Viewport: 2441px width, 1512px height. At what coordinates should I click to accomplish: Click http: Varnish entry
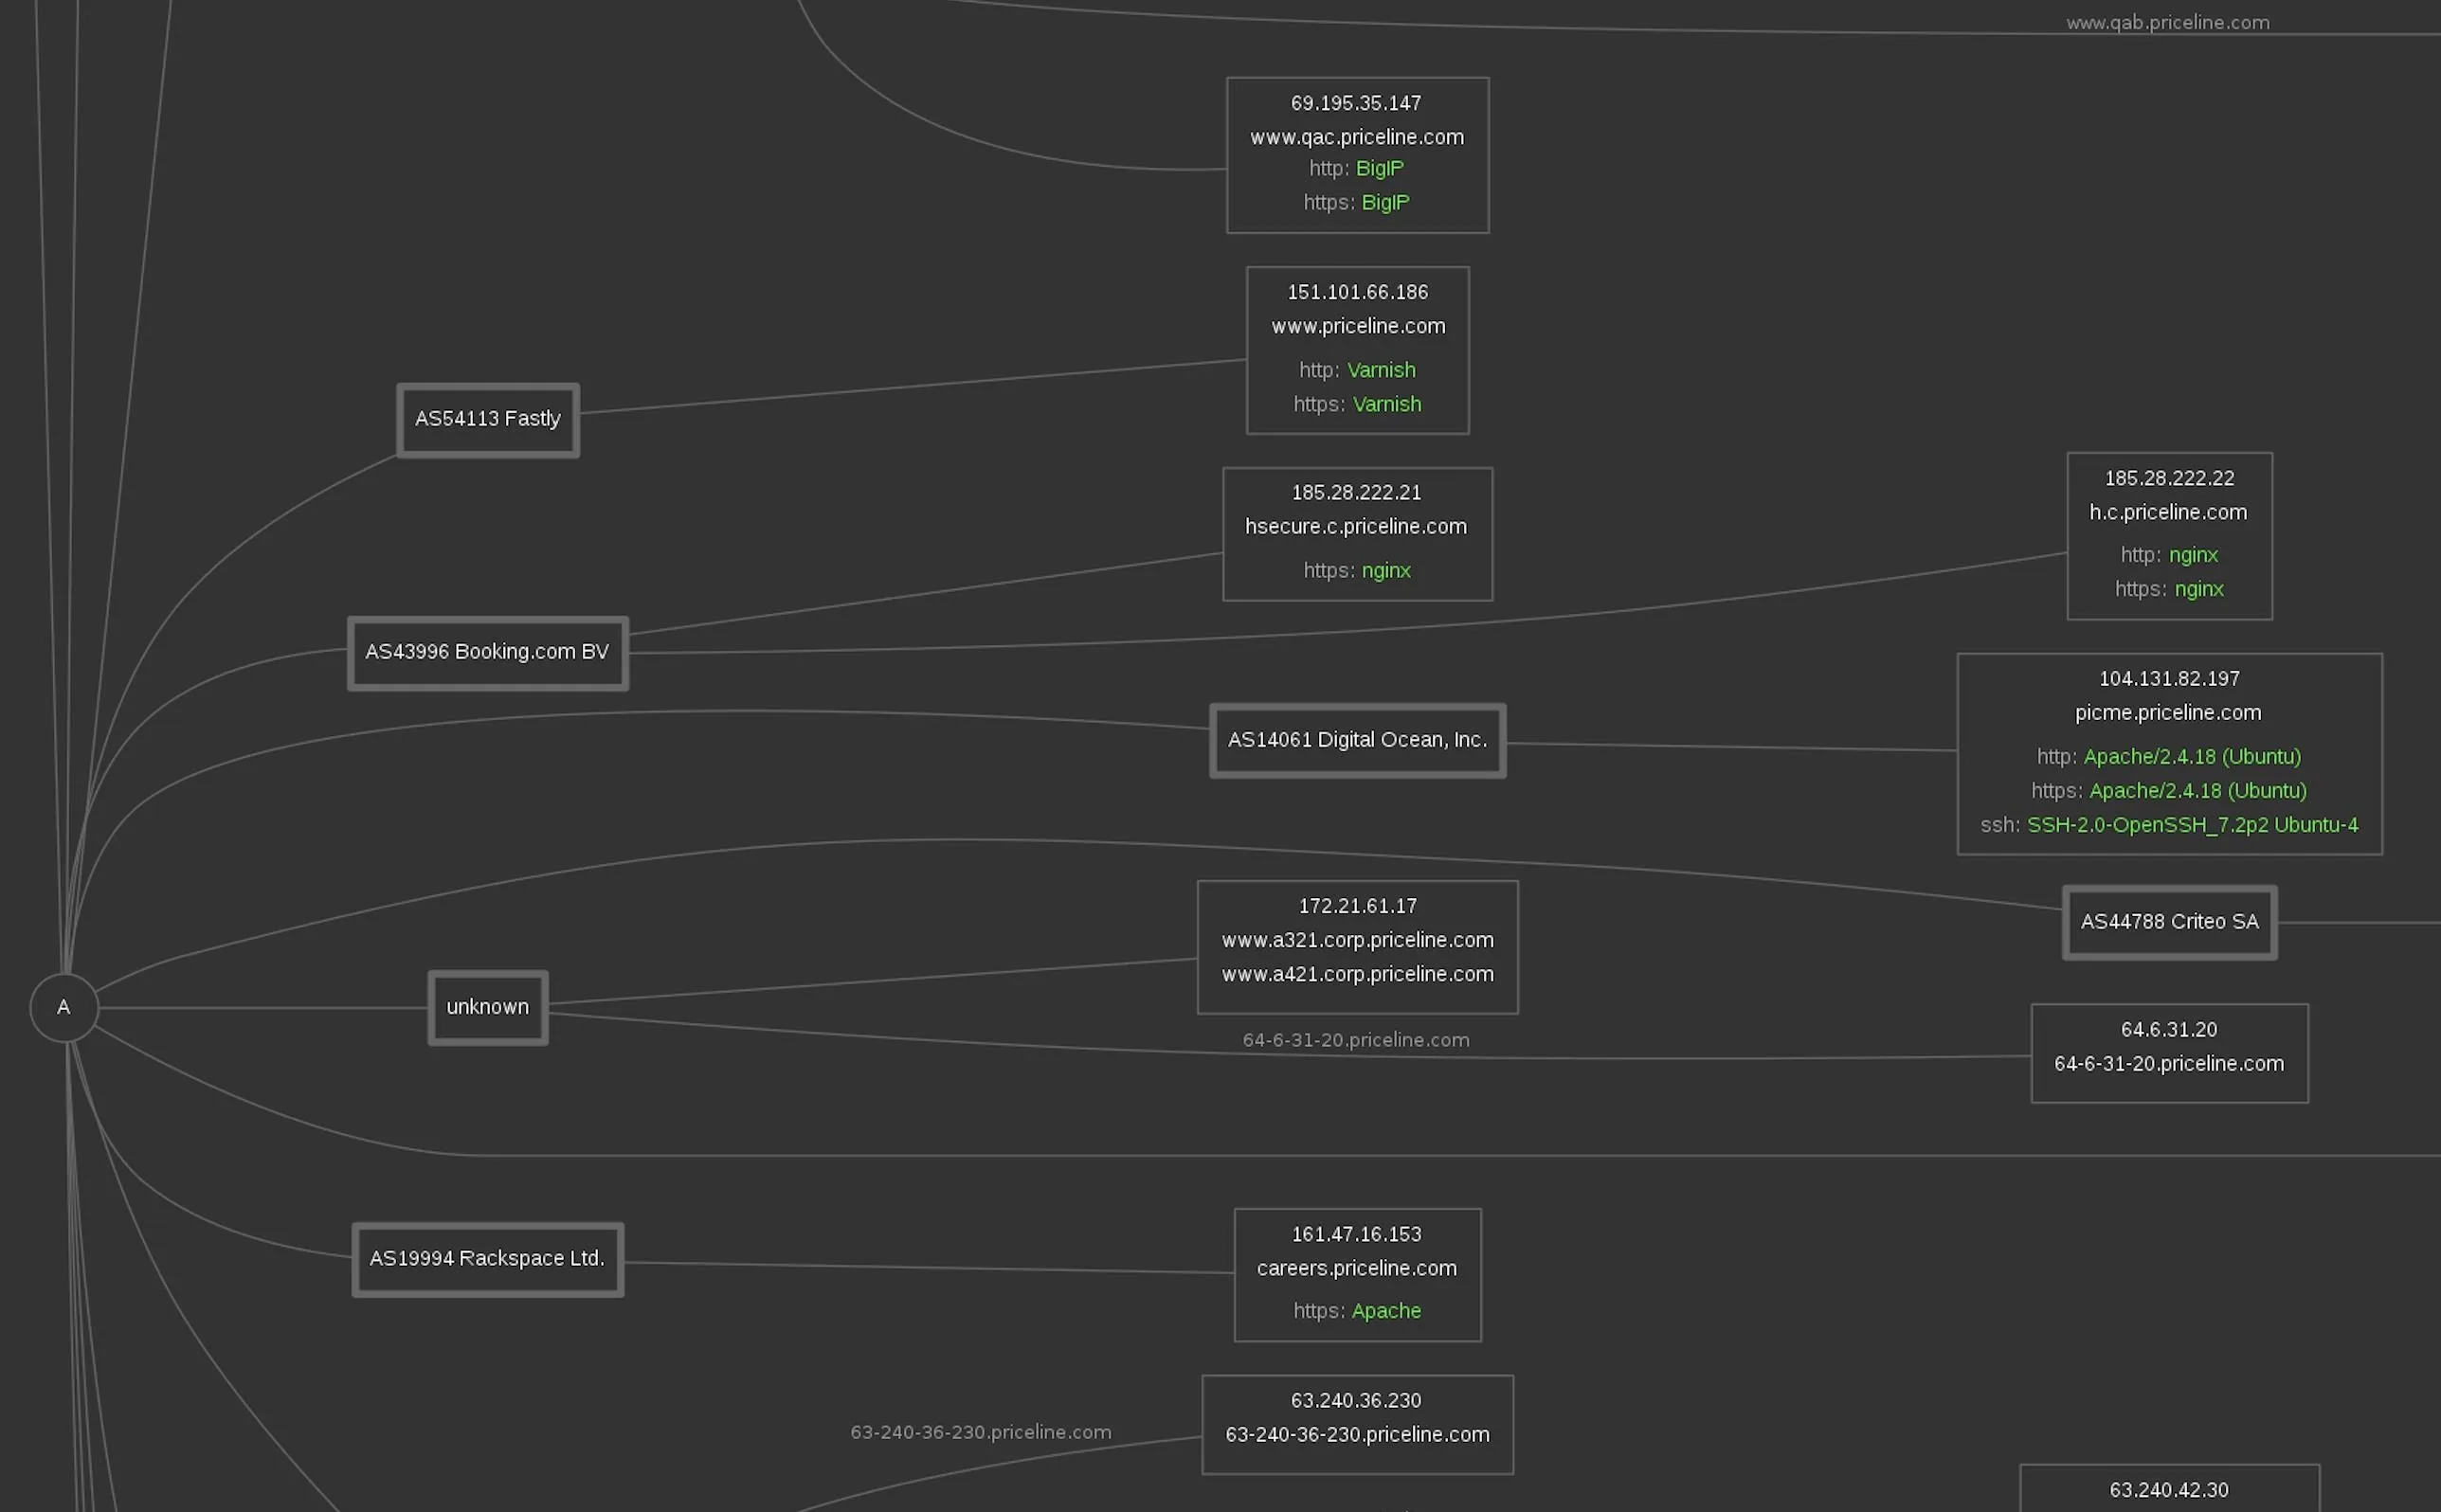coord(1357,370)
